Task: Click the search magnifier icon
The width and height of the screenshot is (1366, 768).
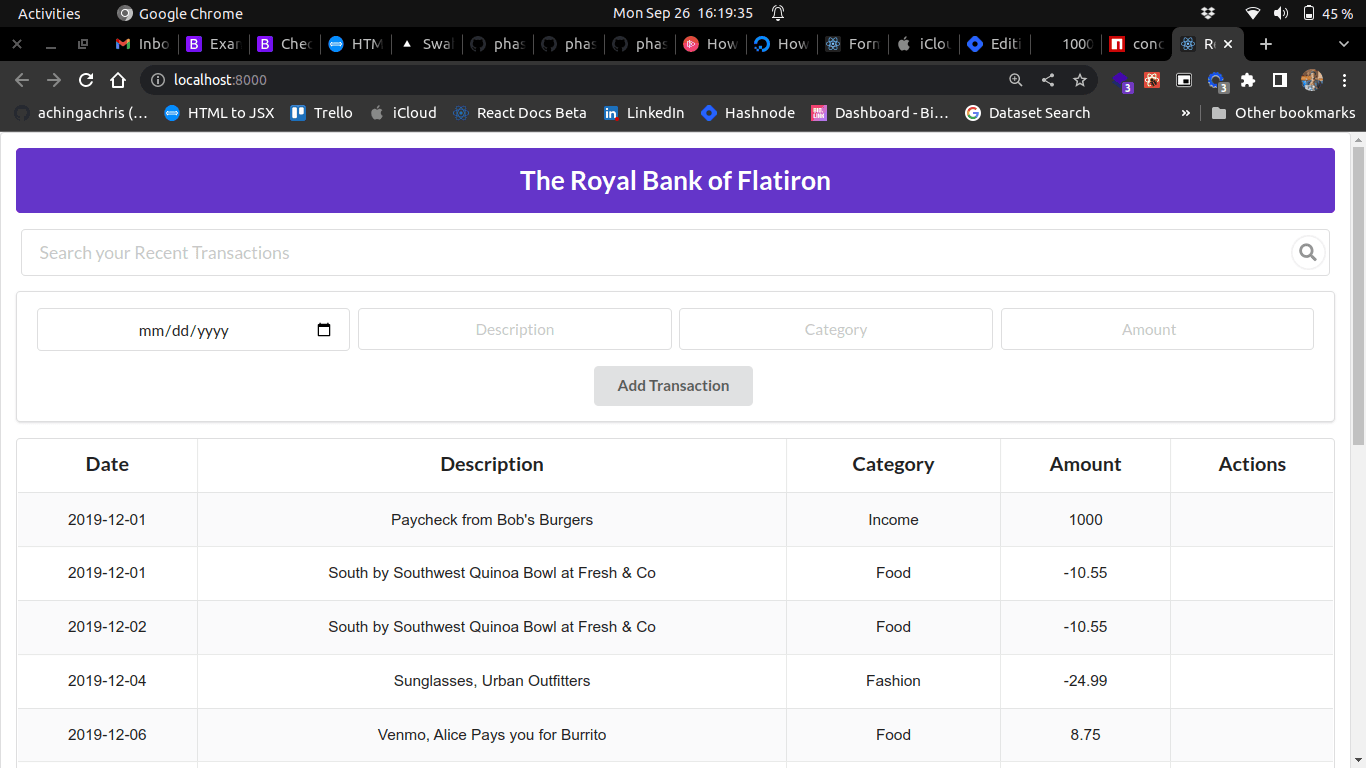Action: click(x=1307, y=253)
